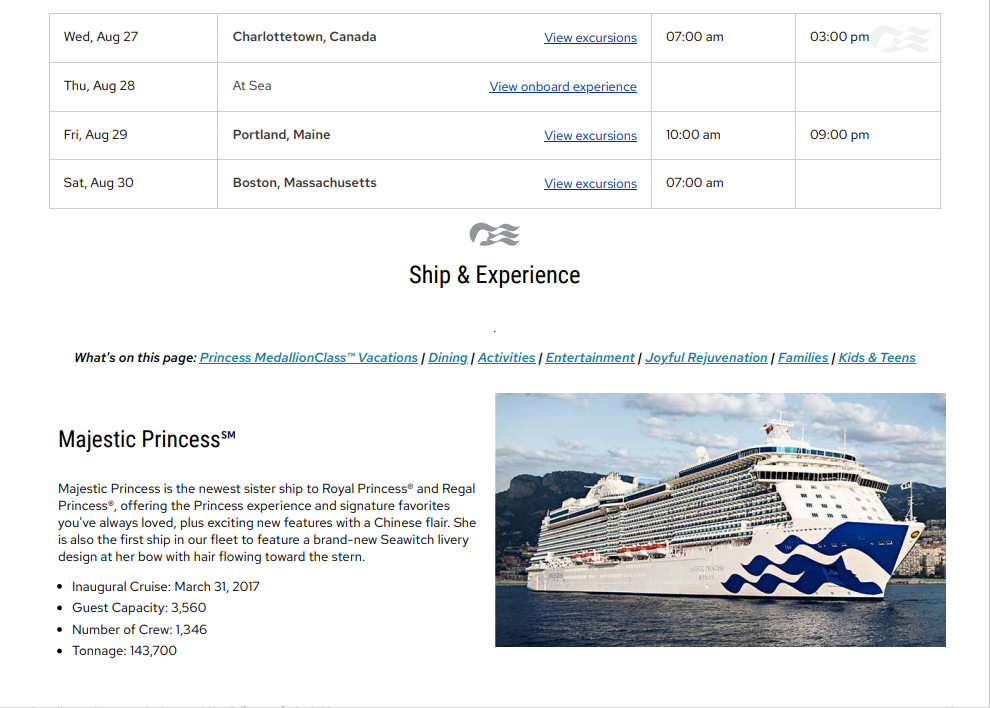
Task: Navigate to the Families section link
Action: point(803,358)
